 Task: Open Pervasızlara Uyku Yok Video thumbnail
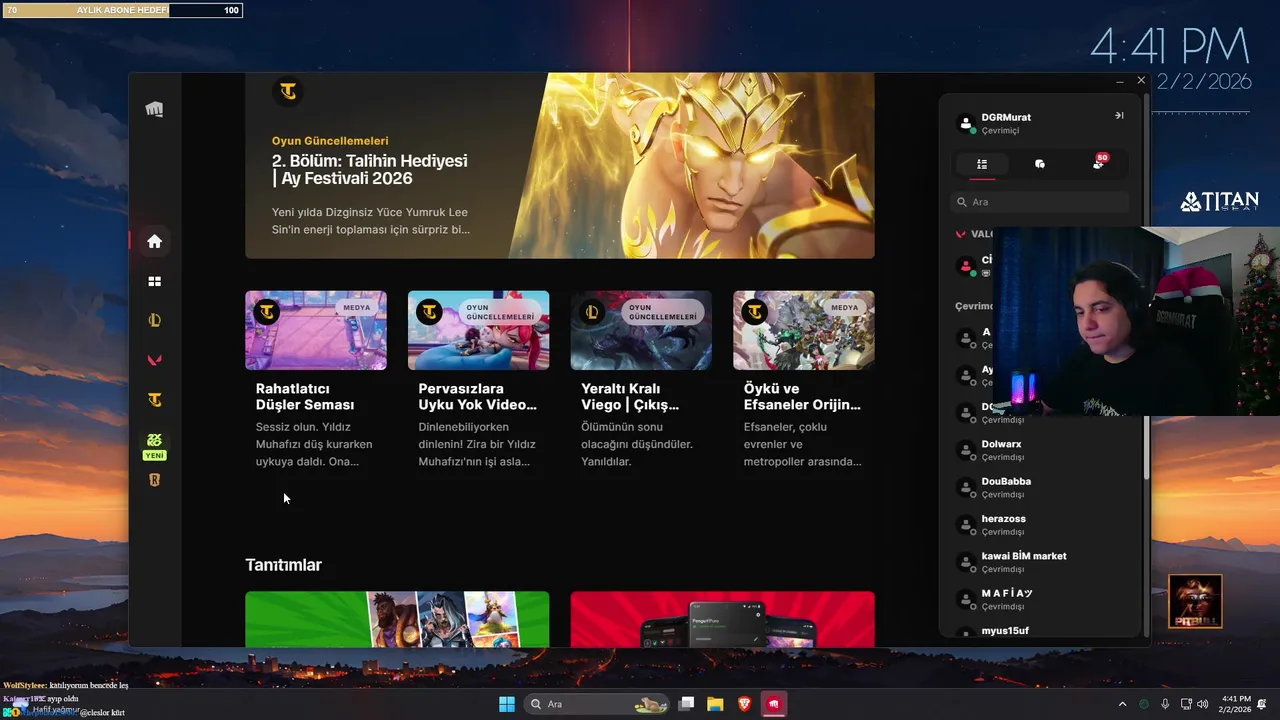[478, 330]
